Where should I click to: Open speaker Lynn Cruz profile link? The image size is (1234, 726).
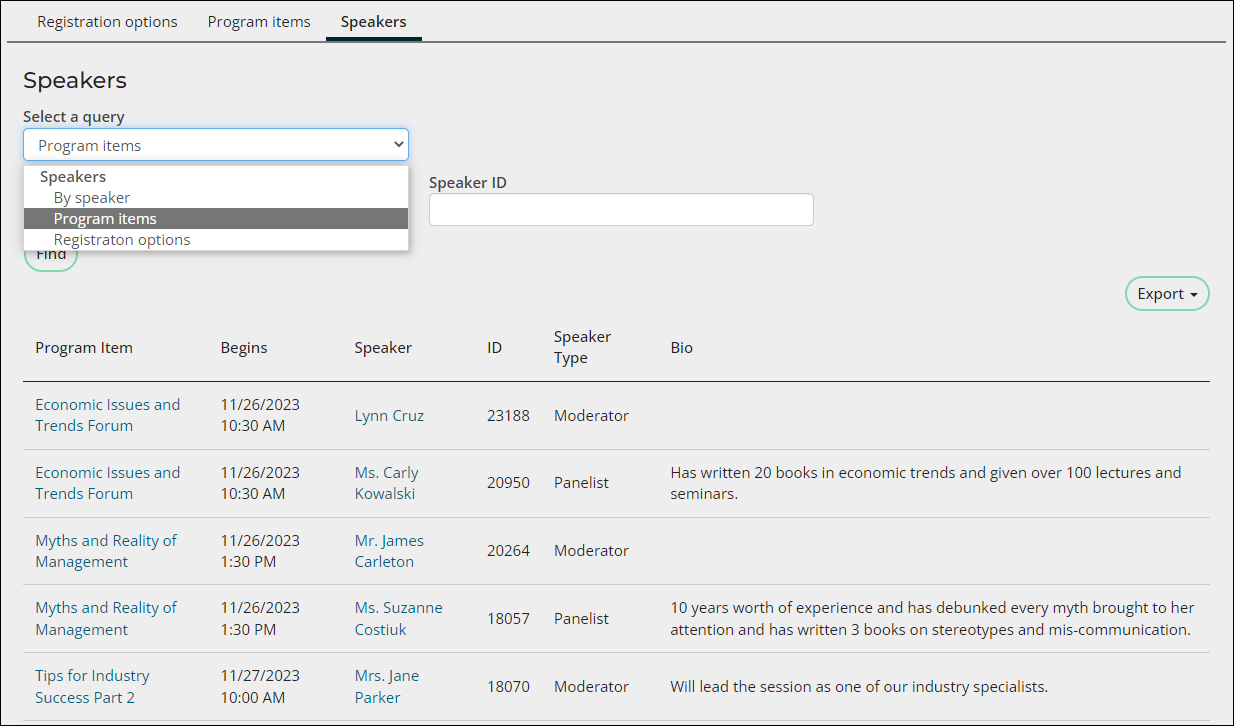coord(389,416)
